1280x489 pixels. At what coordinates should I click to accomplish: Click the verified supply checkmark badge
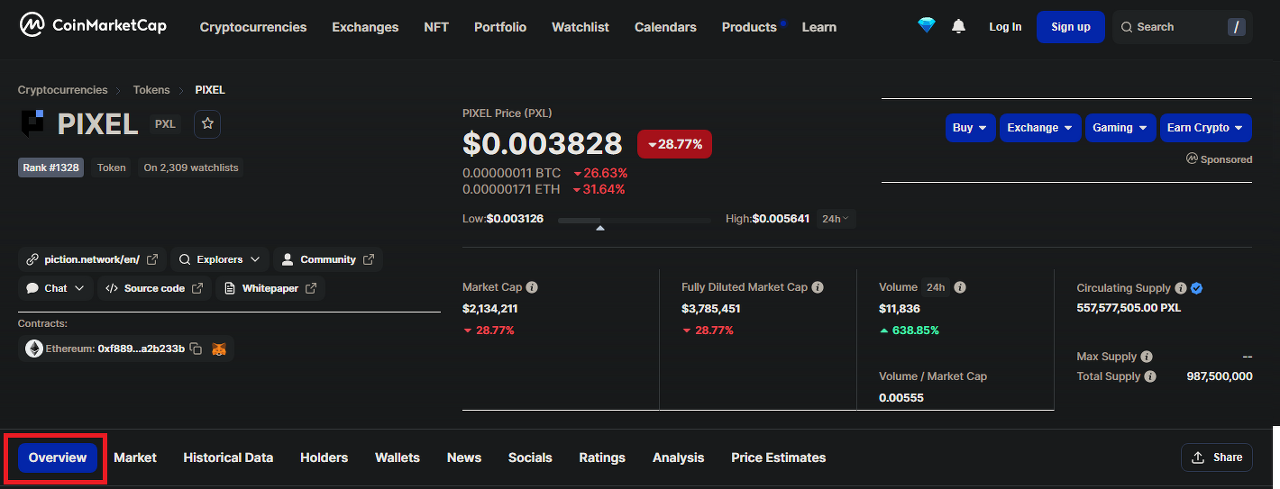point(1197,288)
